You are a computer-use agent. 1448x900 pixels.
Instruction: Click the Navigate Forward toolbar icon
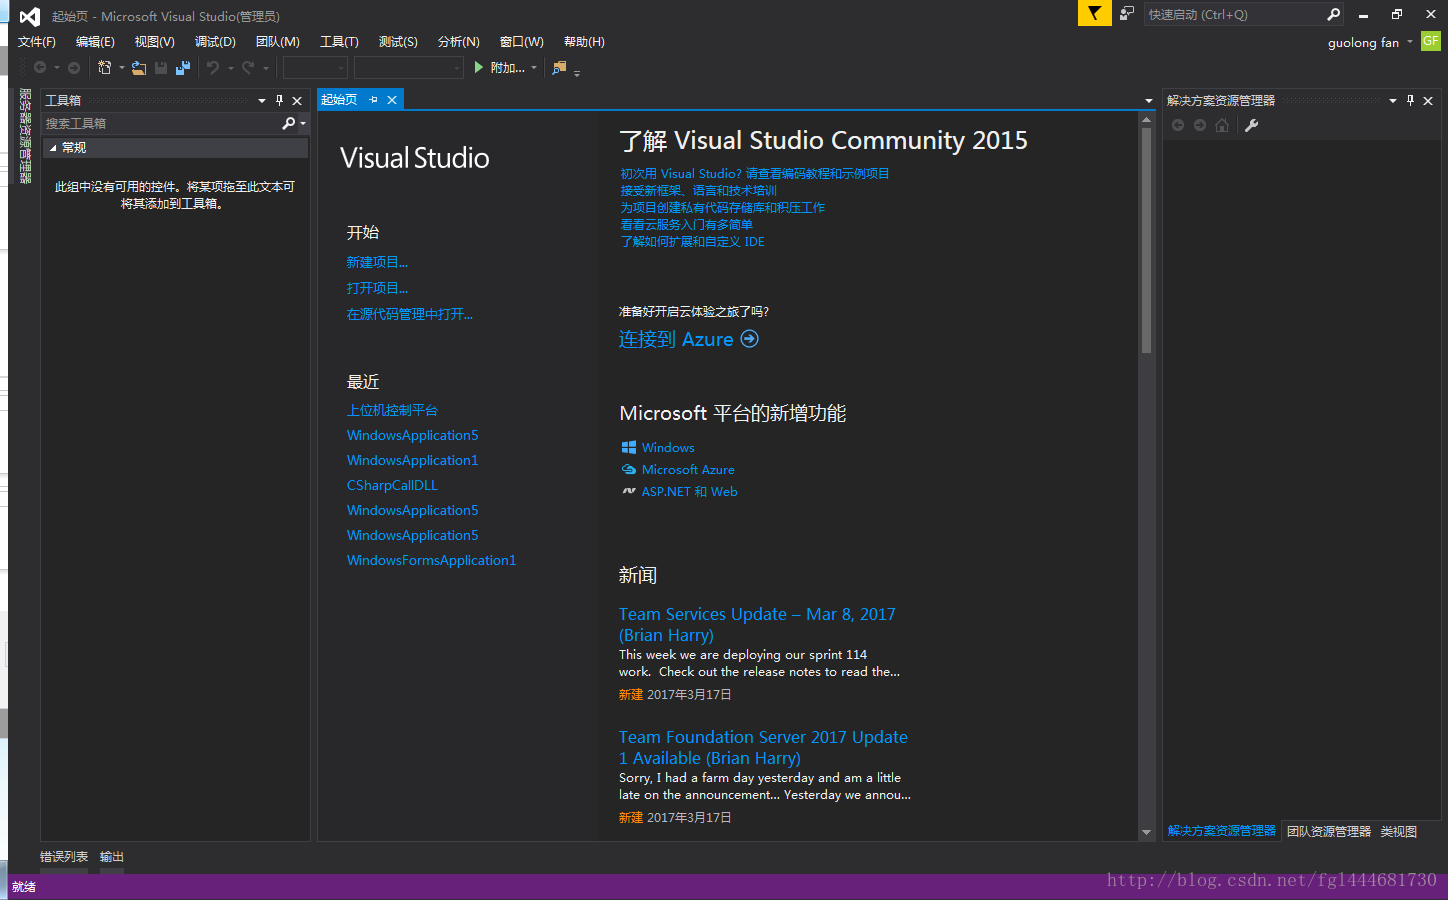click(74, 68)
